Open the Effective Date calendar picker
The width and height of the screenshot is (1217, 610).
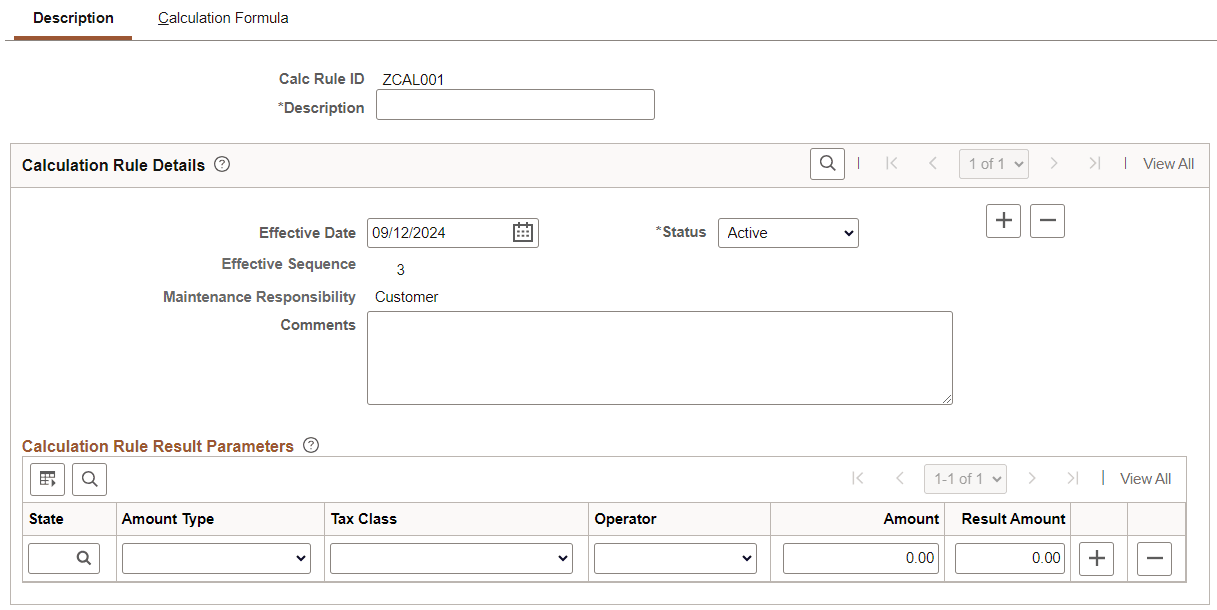click(522, 232)
